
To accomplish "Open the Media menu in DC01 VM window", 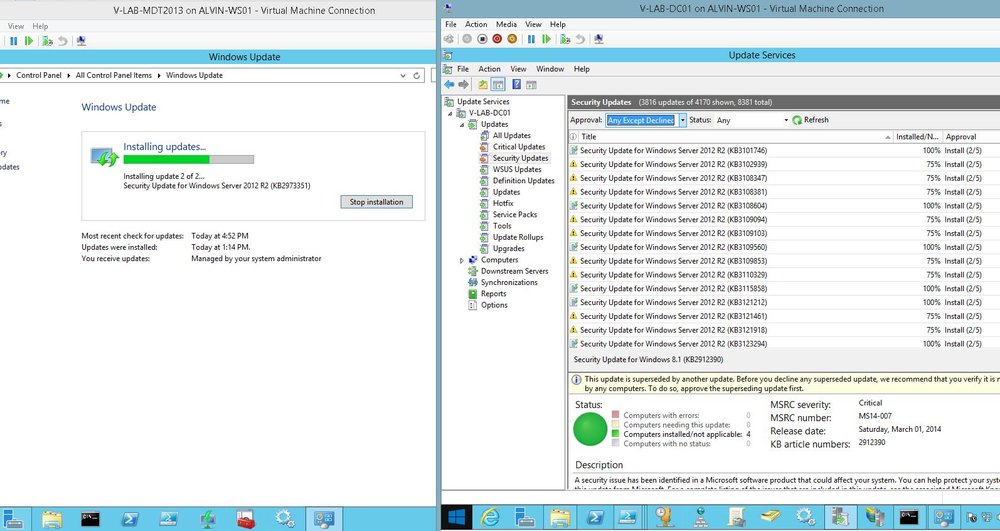I will pos(506,24).
